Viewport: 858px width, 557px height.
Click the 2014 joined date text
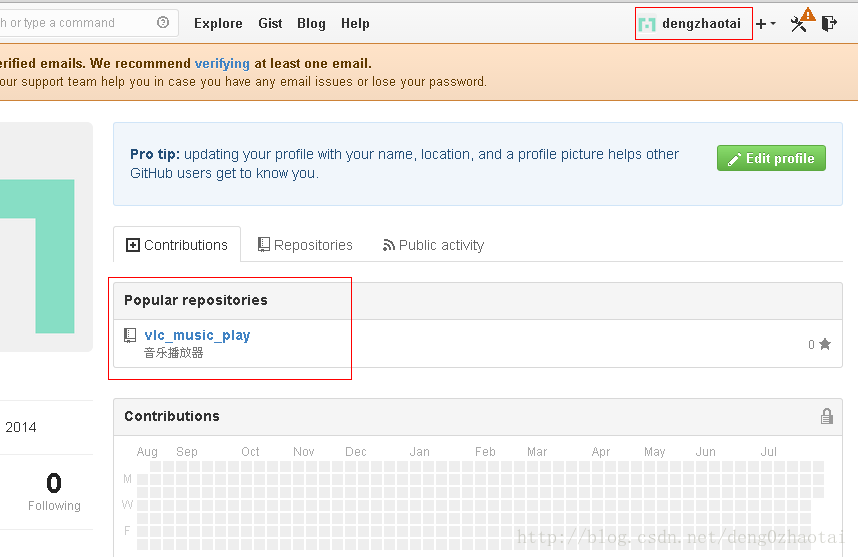21,427
